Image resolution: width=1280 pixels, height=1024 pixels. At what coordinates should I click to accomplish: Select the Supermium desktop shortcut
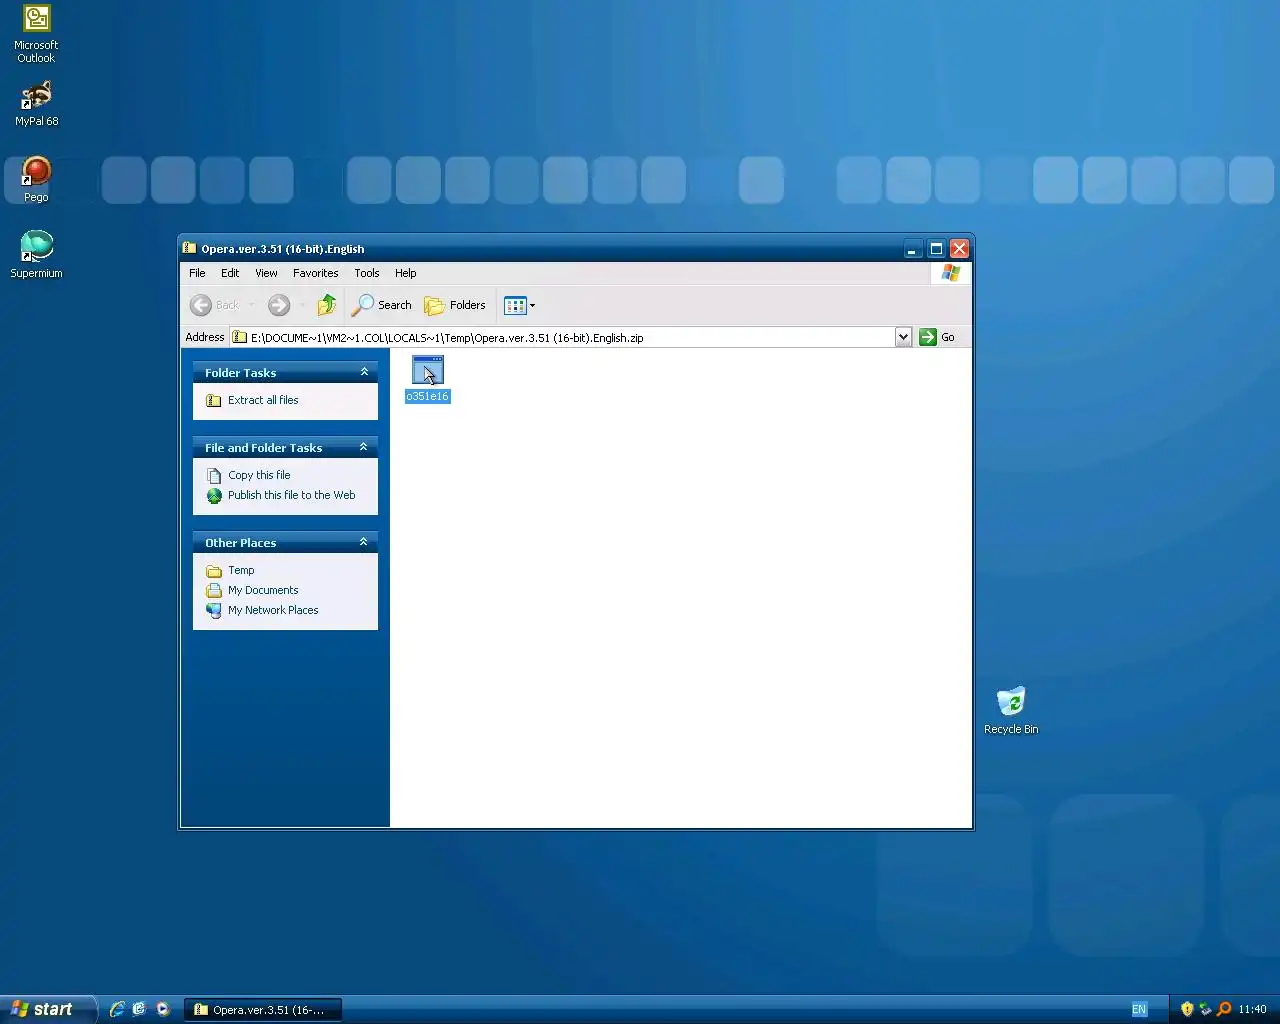pos(36,254)
